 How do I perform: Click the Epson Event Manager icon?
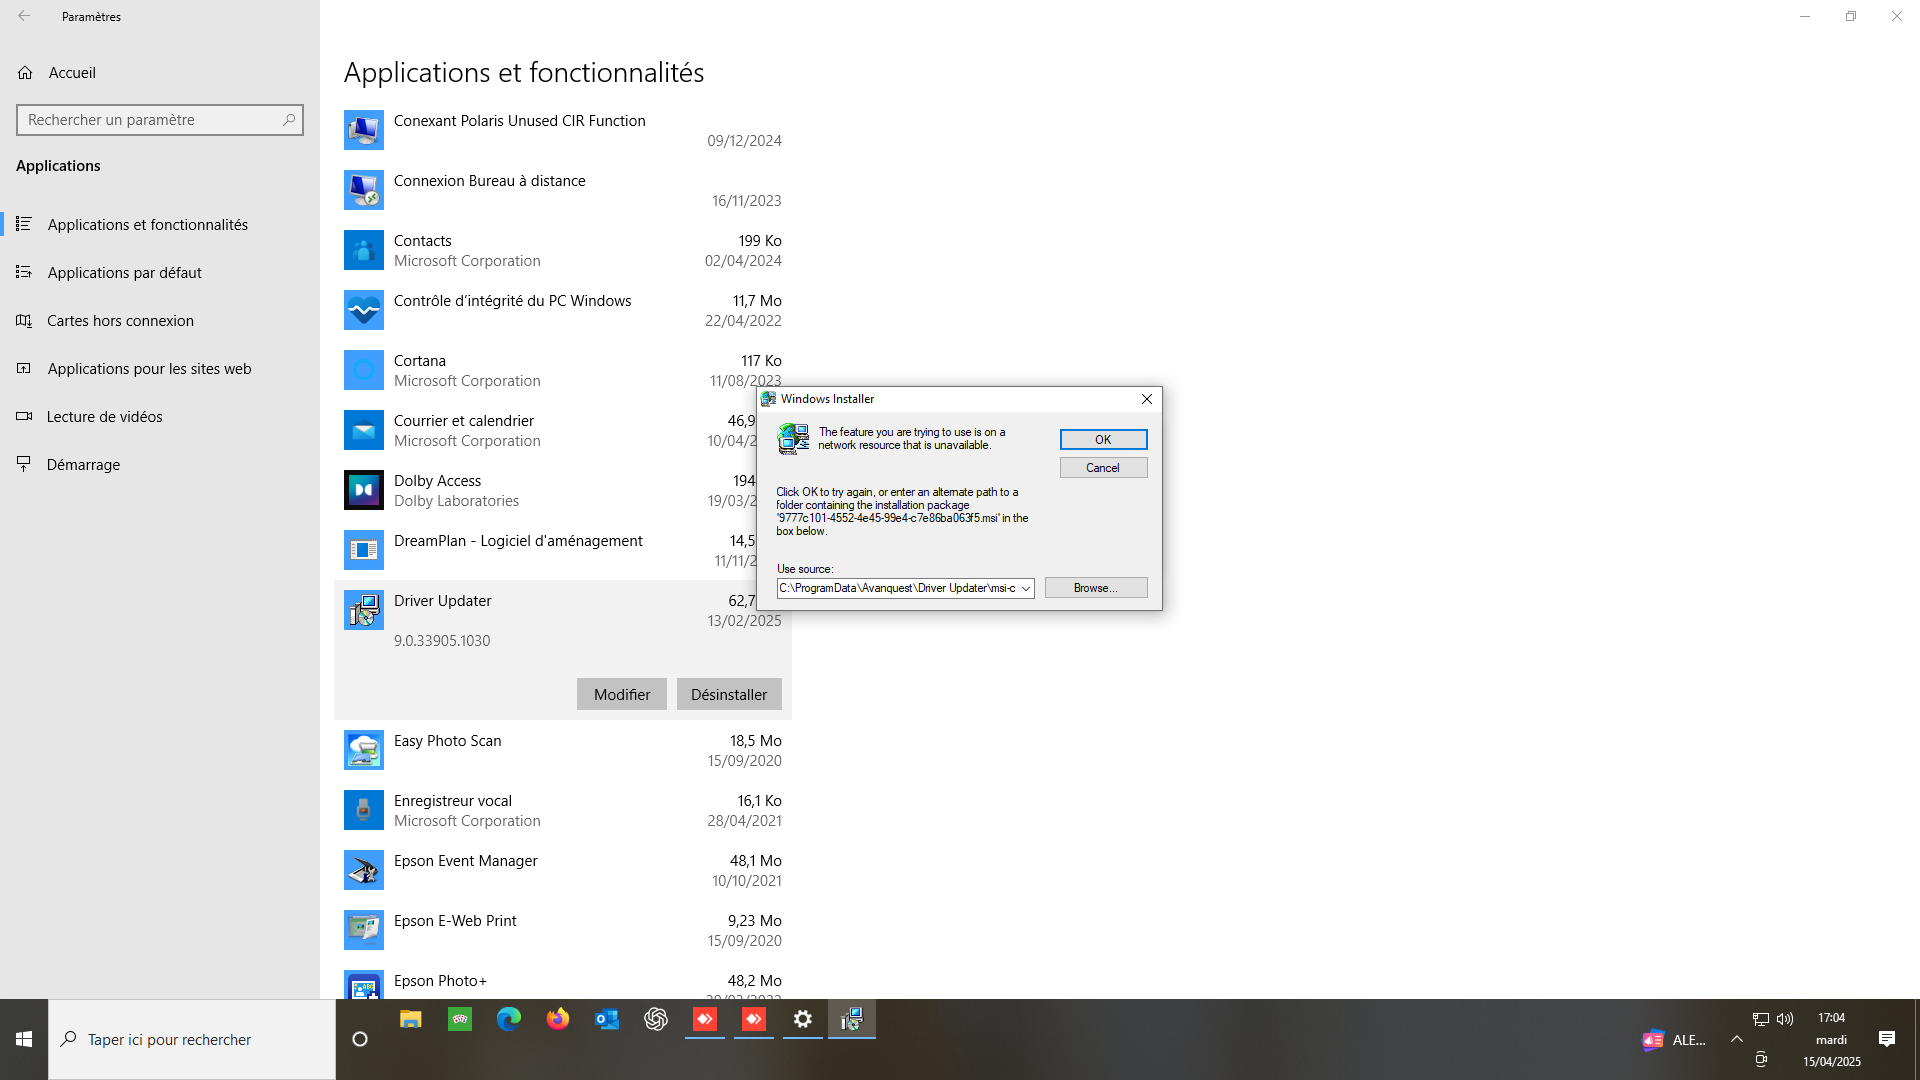coord(364,870)
